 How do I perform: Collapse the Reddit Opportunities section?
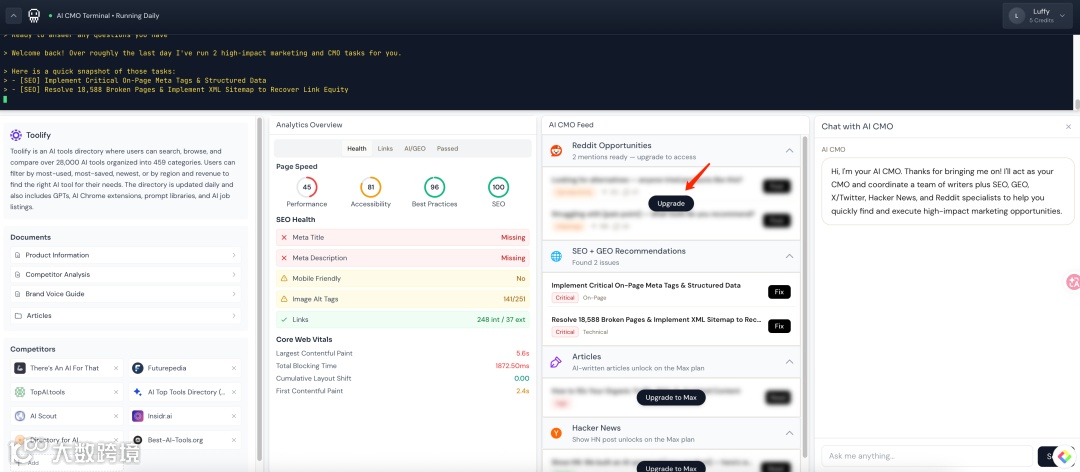pyautogui.click(x=789, y=150)
